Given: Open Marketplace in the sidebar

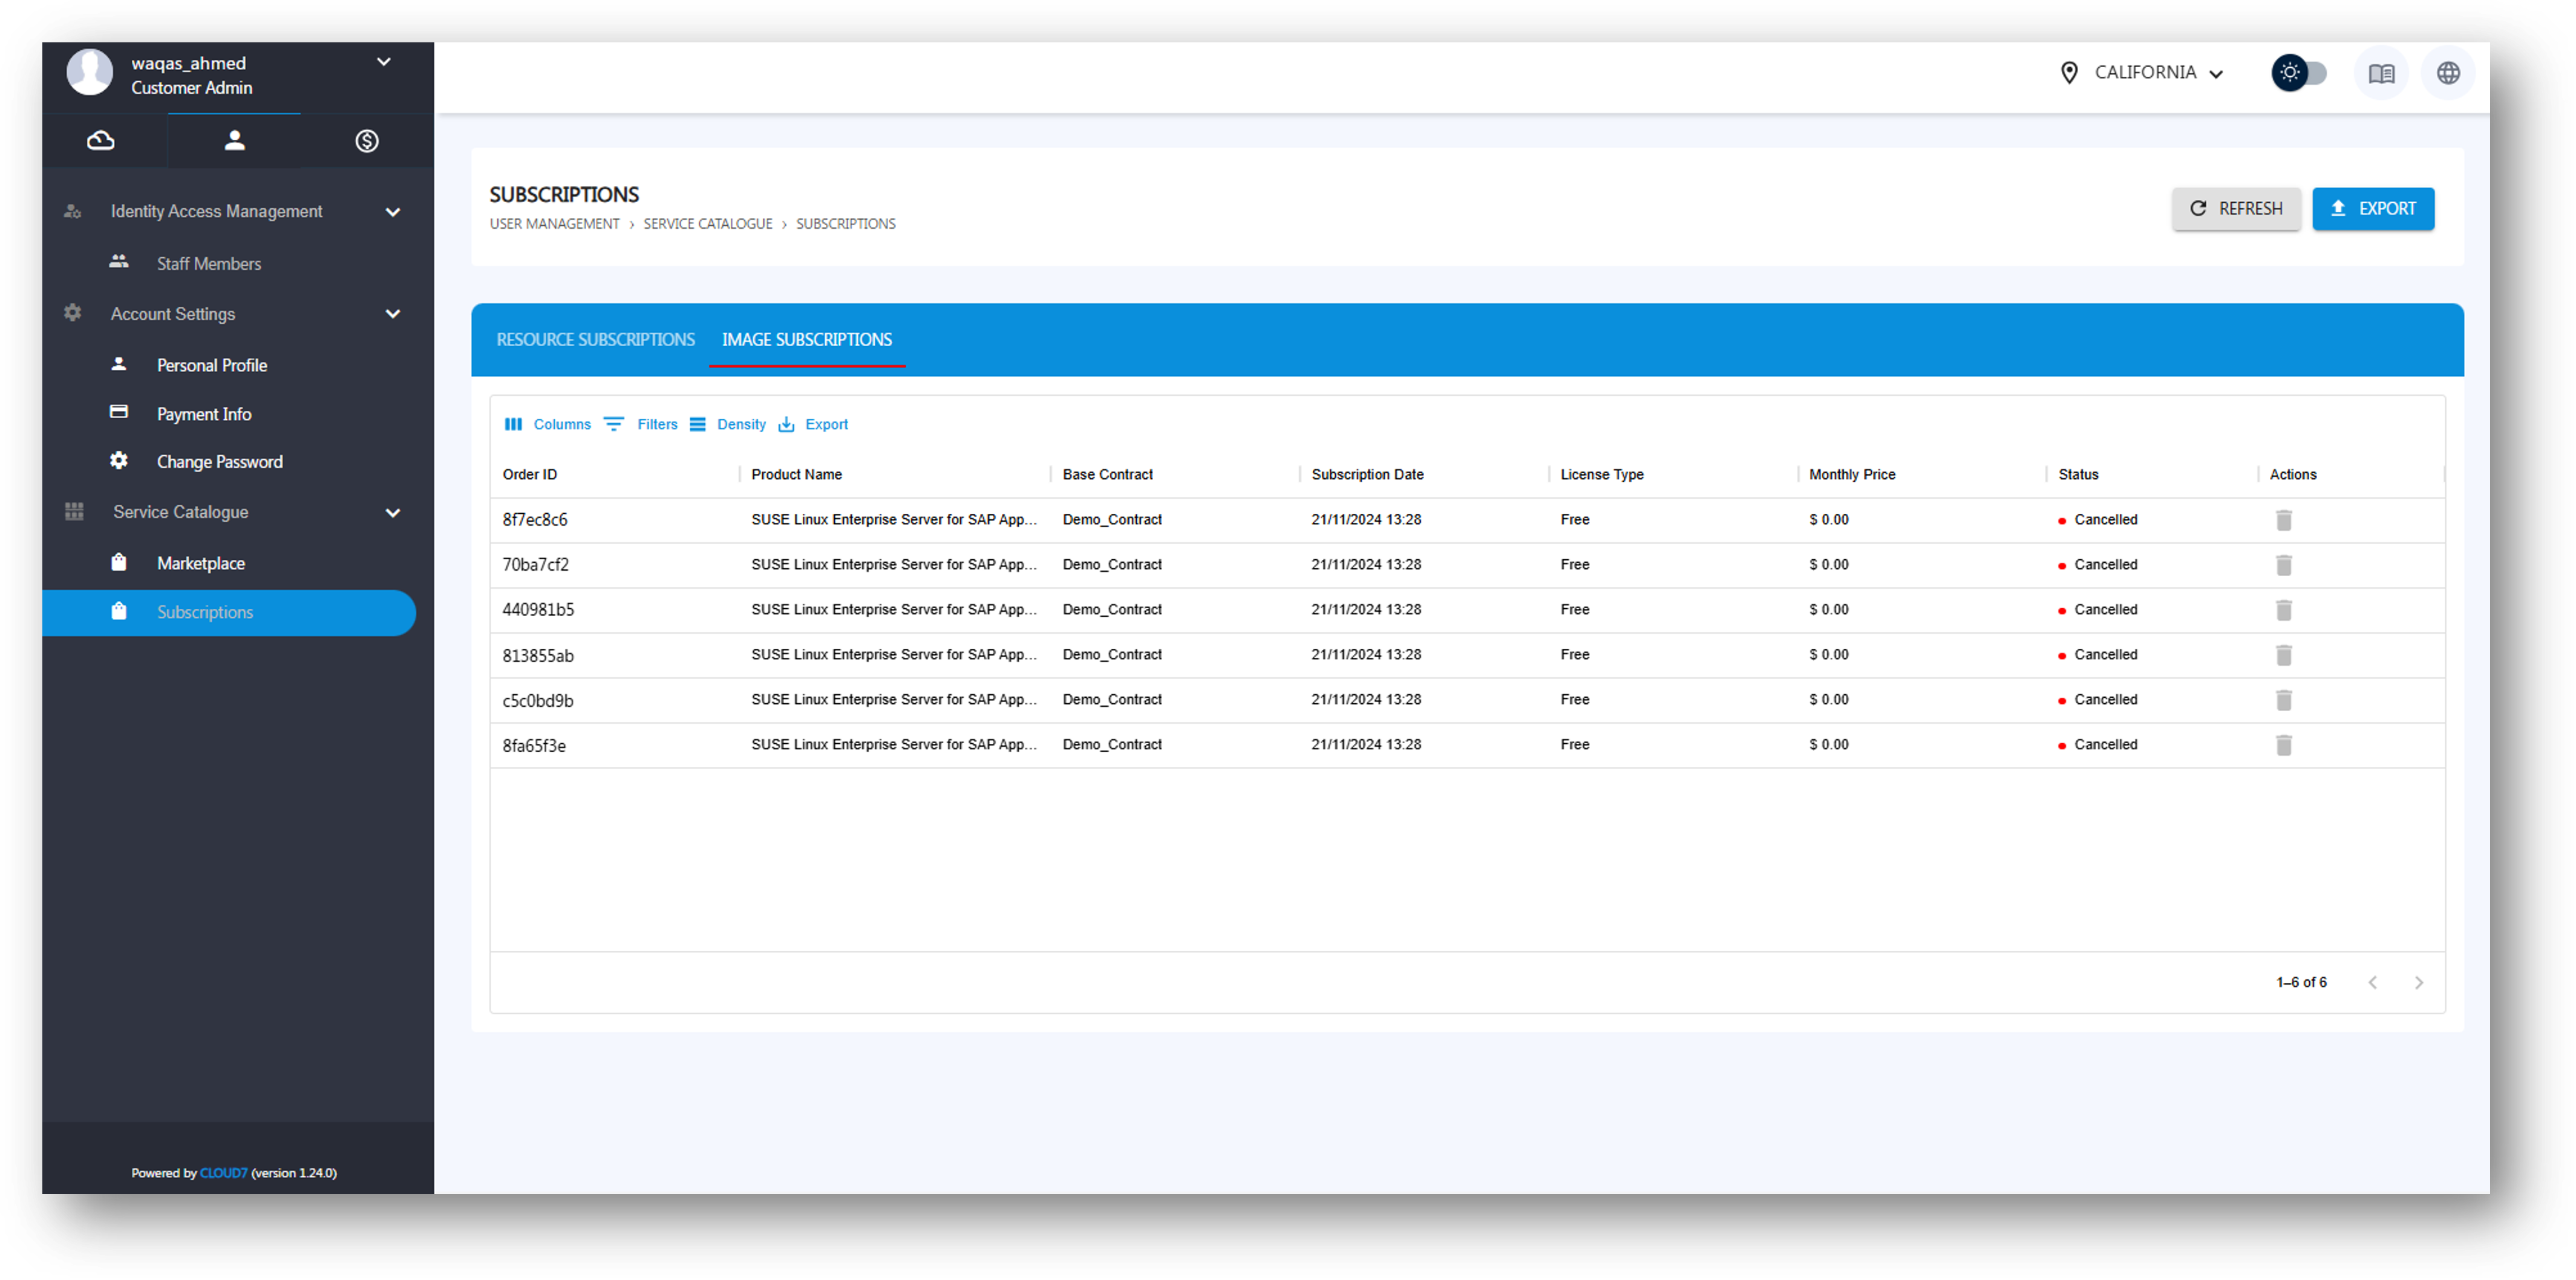Looking at the screenshot, I should (x=200, y=563).
